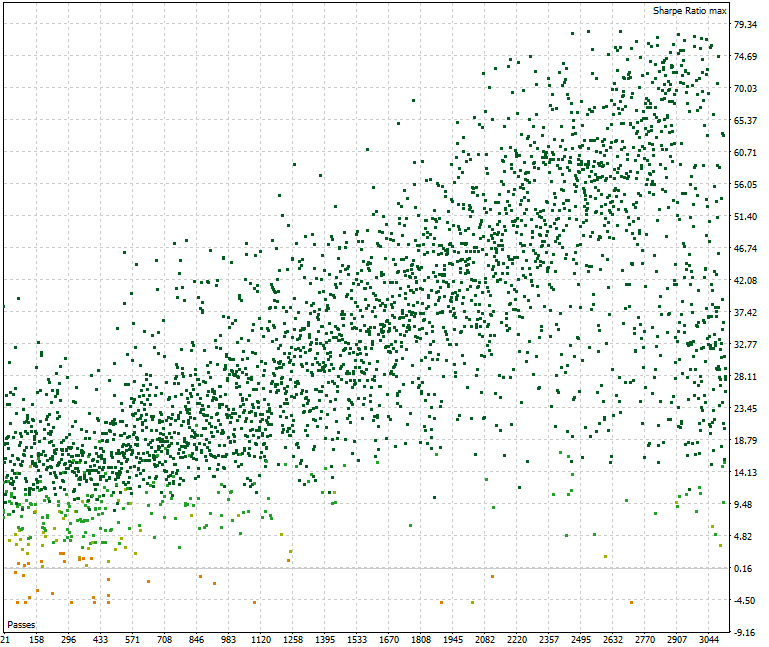Viewport: 769px width, 647px height.
Task: Click the 'Sharpe Ratio max' chart title
Action: point(690,11)
